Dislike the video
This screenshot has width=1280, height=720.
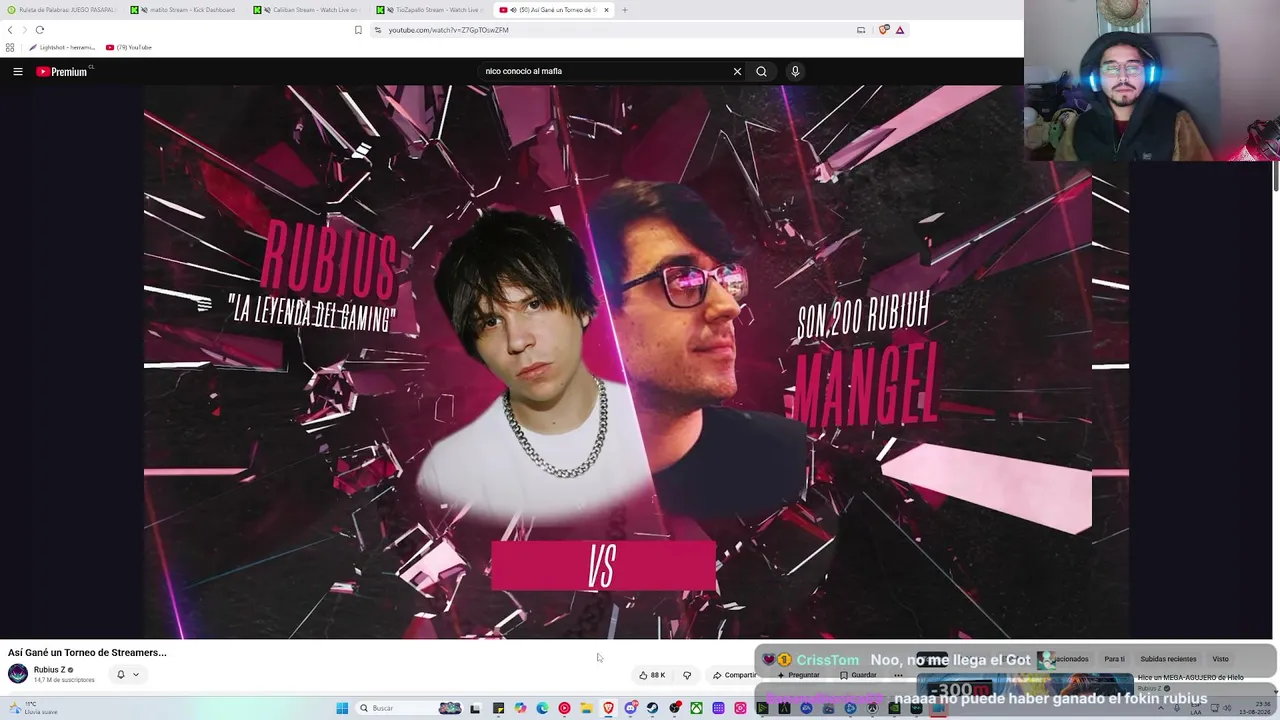[x=687, y=675]
